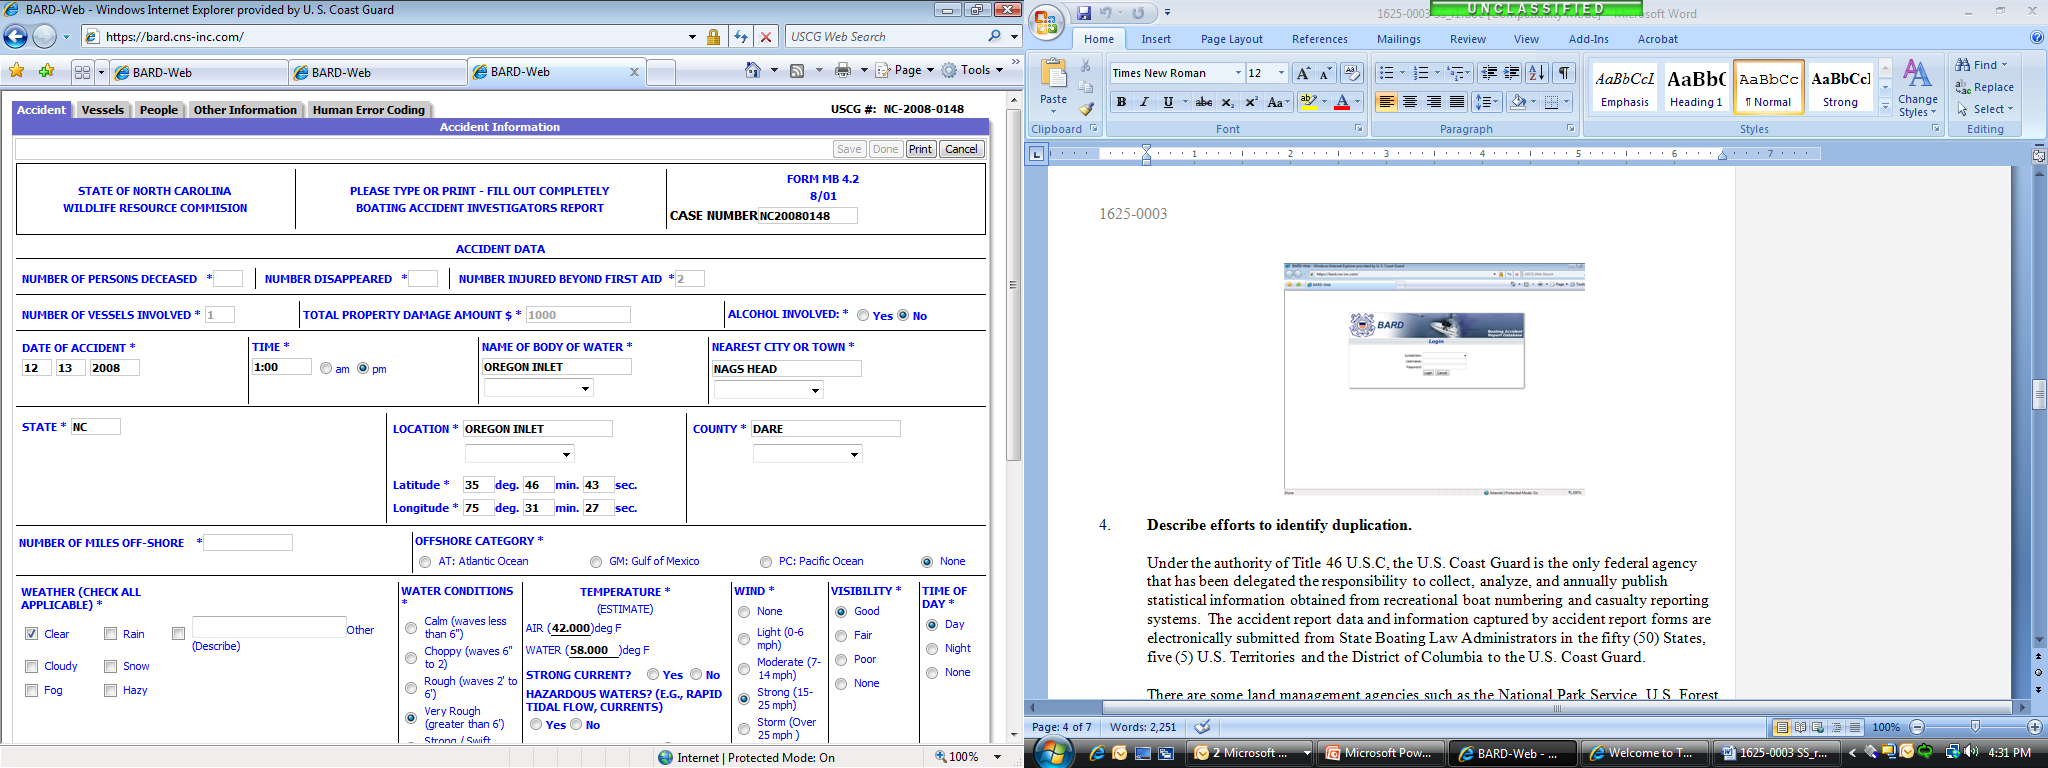Select the am time radio button

(326, 369)
